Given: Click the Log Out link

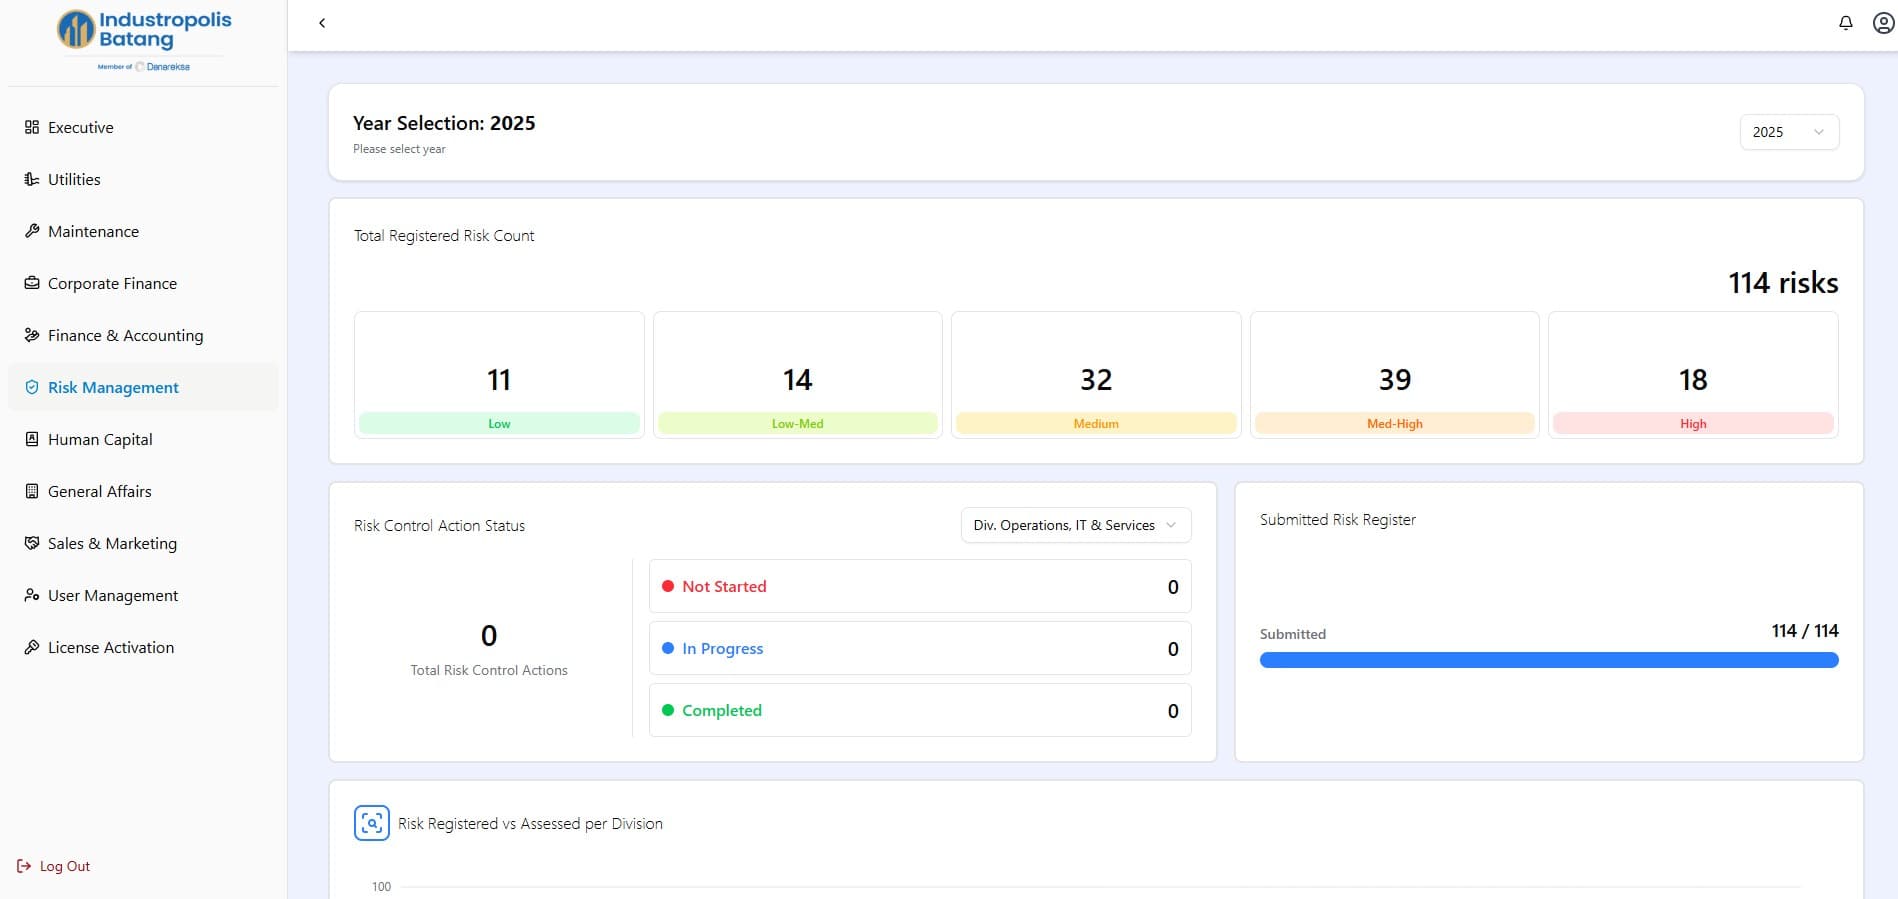Looking at the screenshot, I should click(x=54, y=866).
